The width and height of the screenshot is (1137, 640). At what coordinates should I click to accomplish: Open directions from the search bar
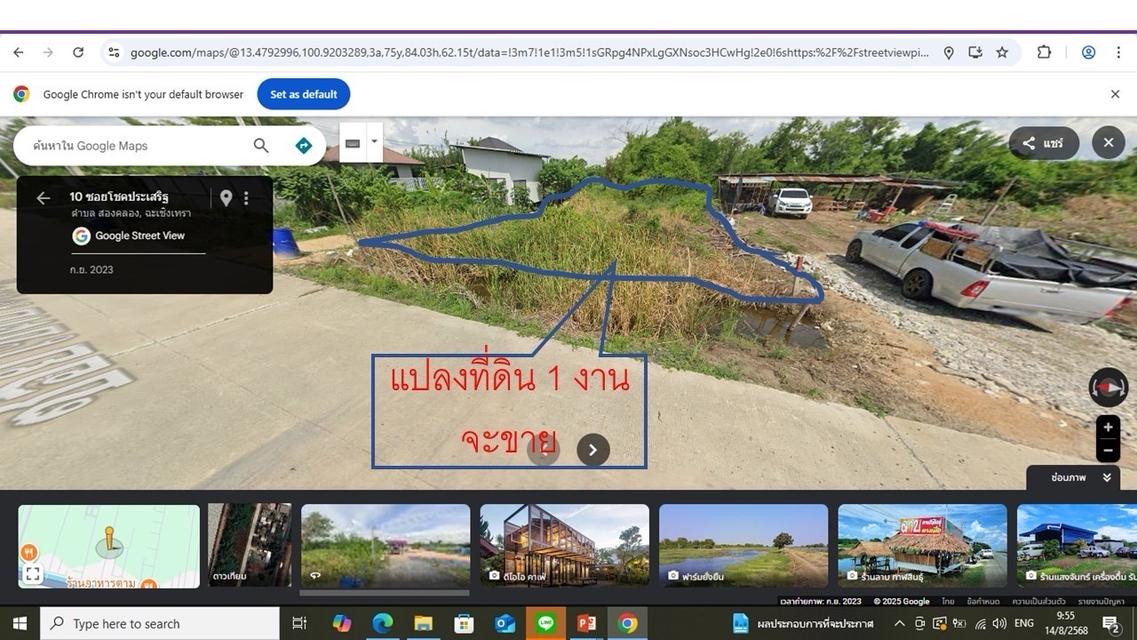[303, 144]
